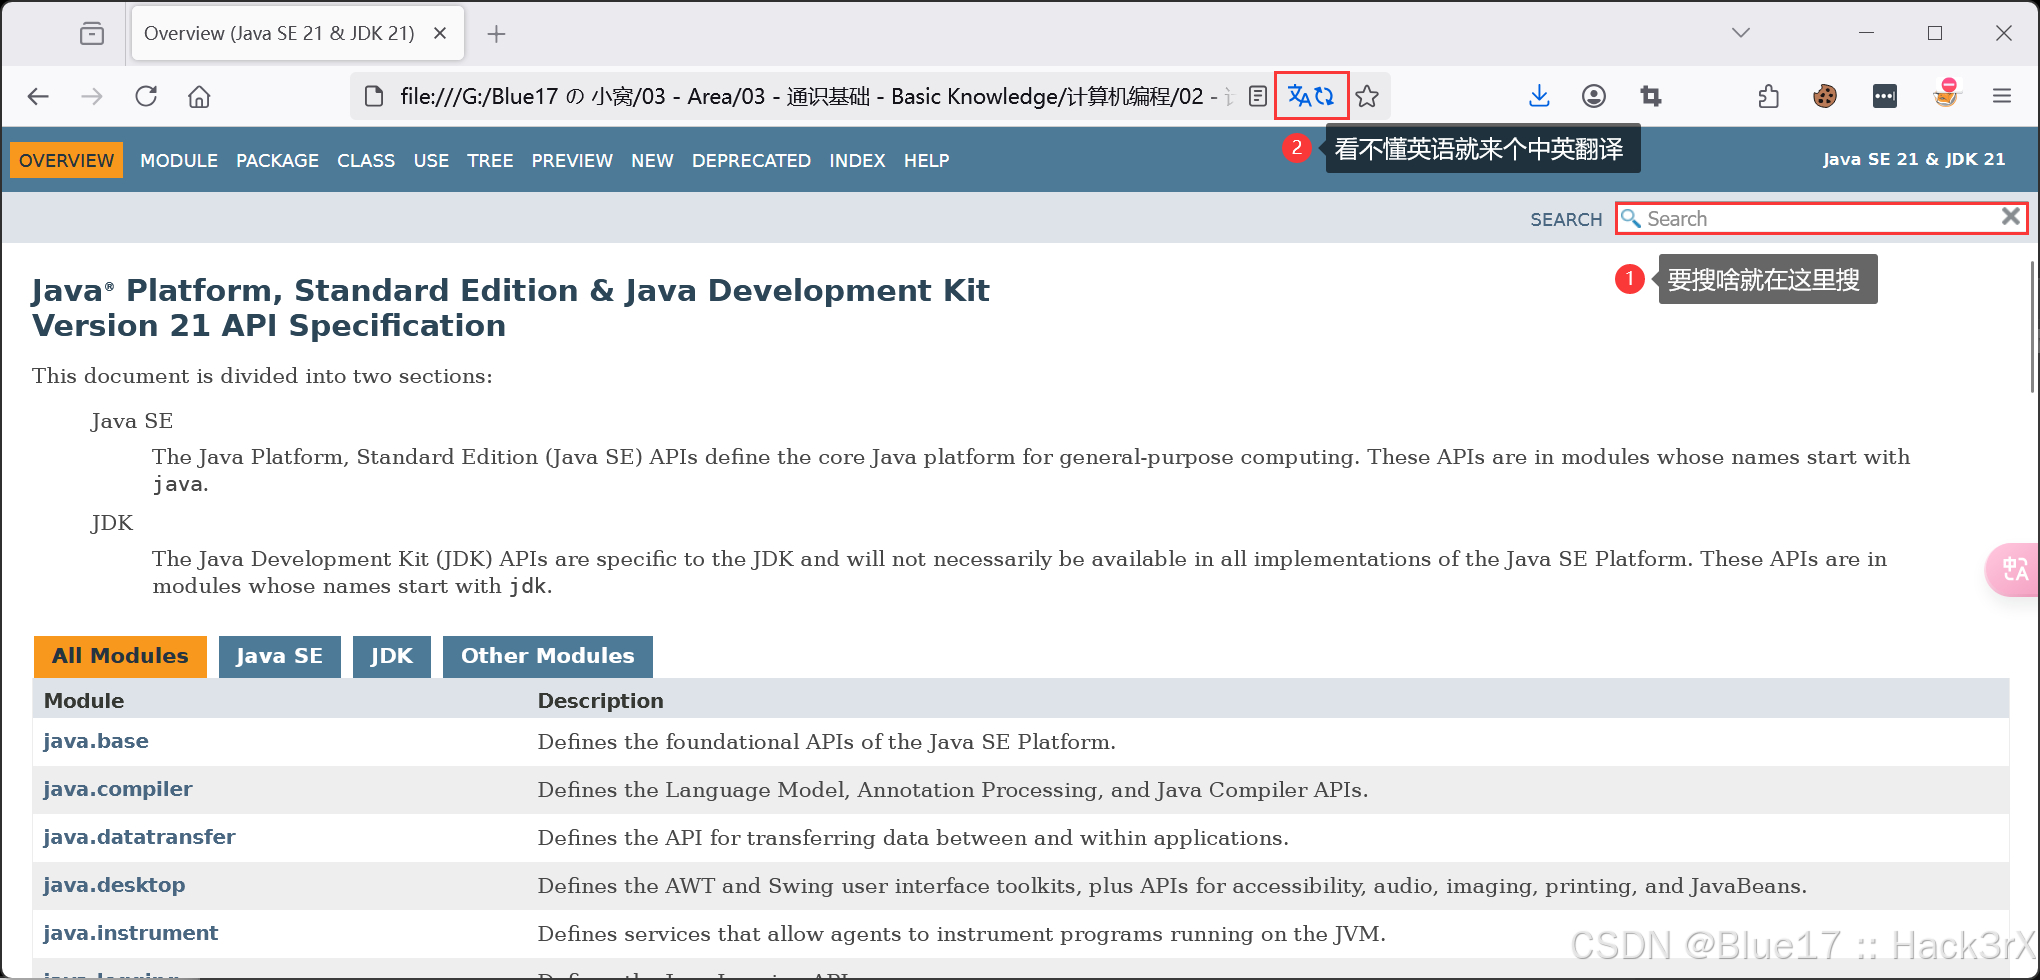View the DEPRECATED API list
This screenshot has height=980, width=2040.
point(751,160)
